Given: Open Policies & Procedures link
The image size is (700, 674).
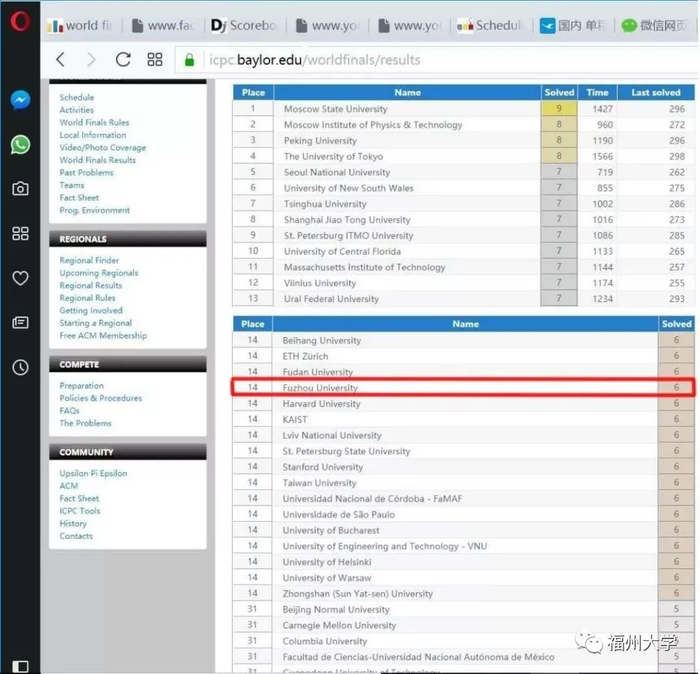Looking at the screenshot, I should click(x=101, y=398).
